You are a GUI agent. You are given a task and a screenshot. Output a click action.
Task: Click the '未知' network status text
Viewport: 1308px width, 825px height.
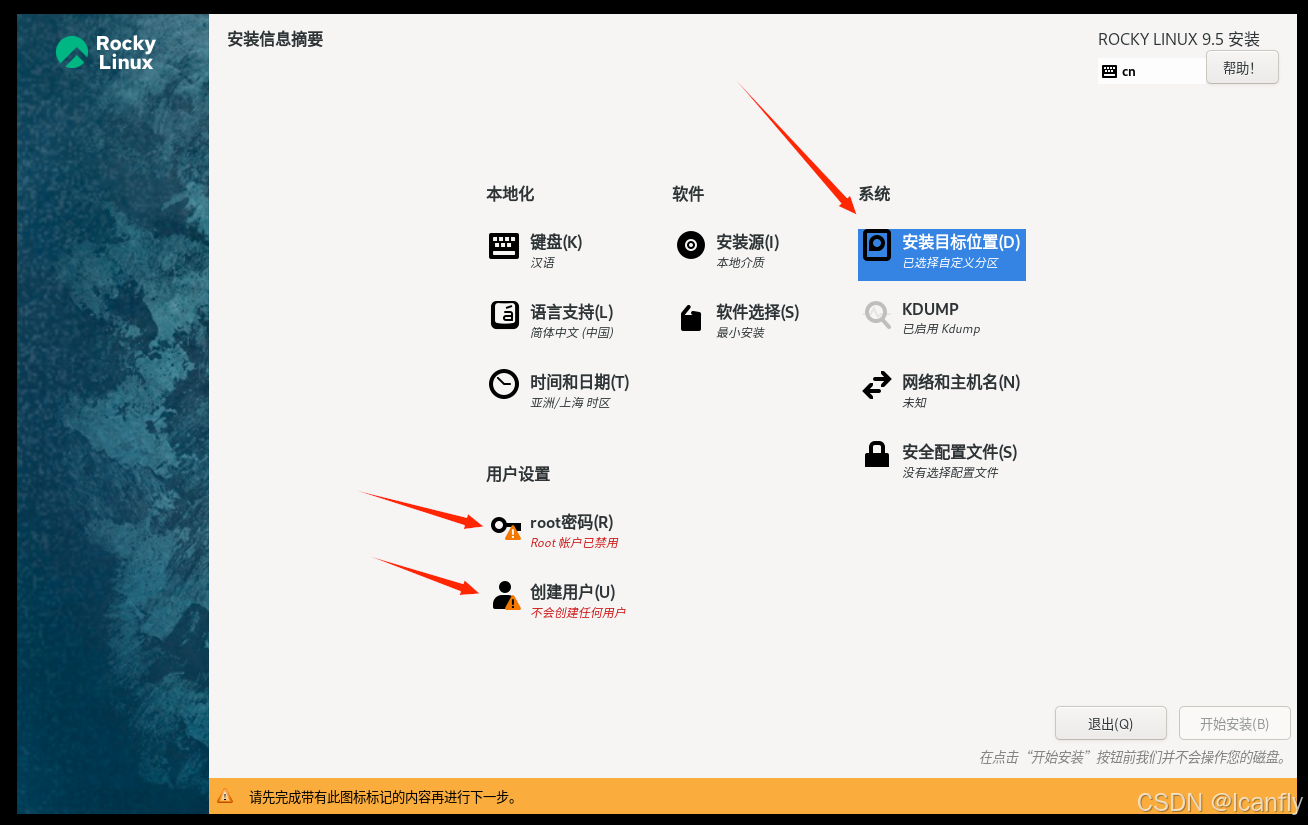(914, 403)
